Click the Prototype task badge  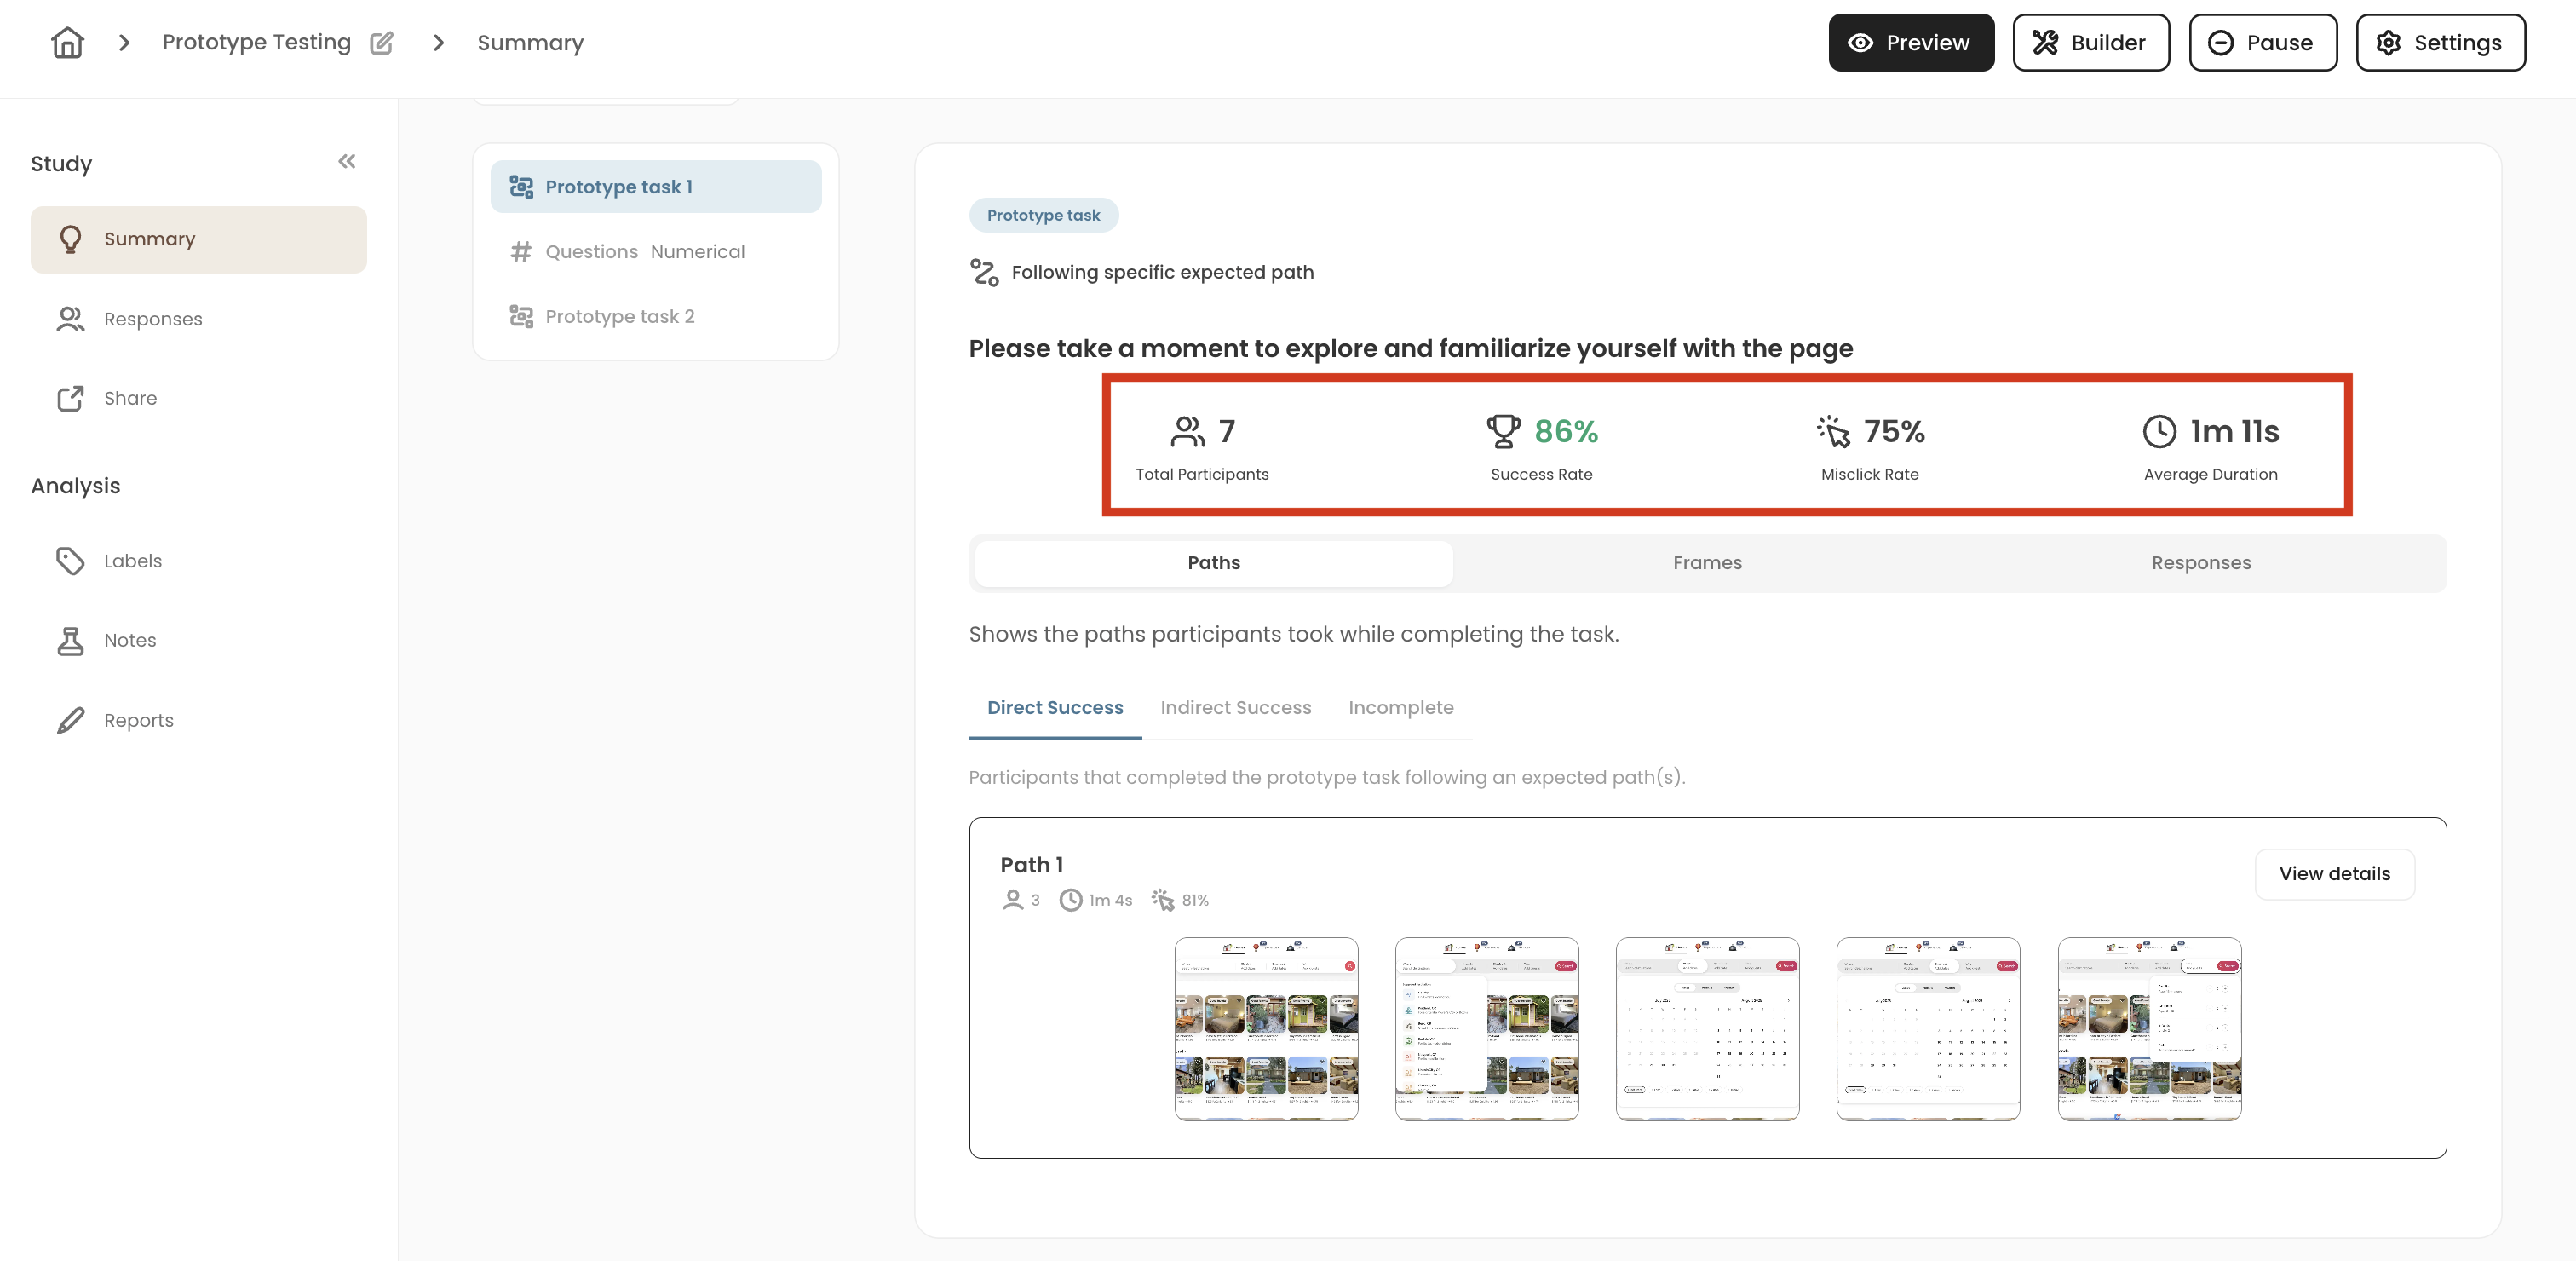click(x=1043, y=216)
